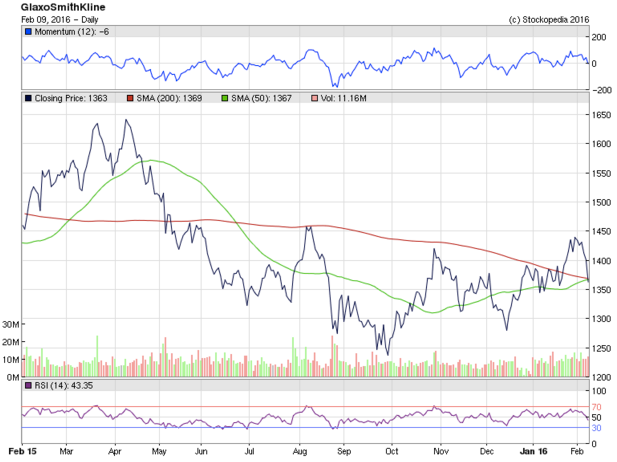Click the 'Nov' x-axis label
617x462 pixels.
(x=441, y=451)
